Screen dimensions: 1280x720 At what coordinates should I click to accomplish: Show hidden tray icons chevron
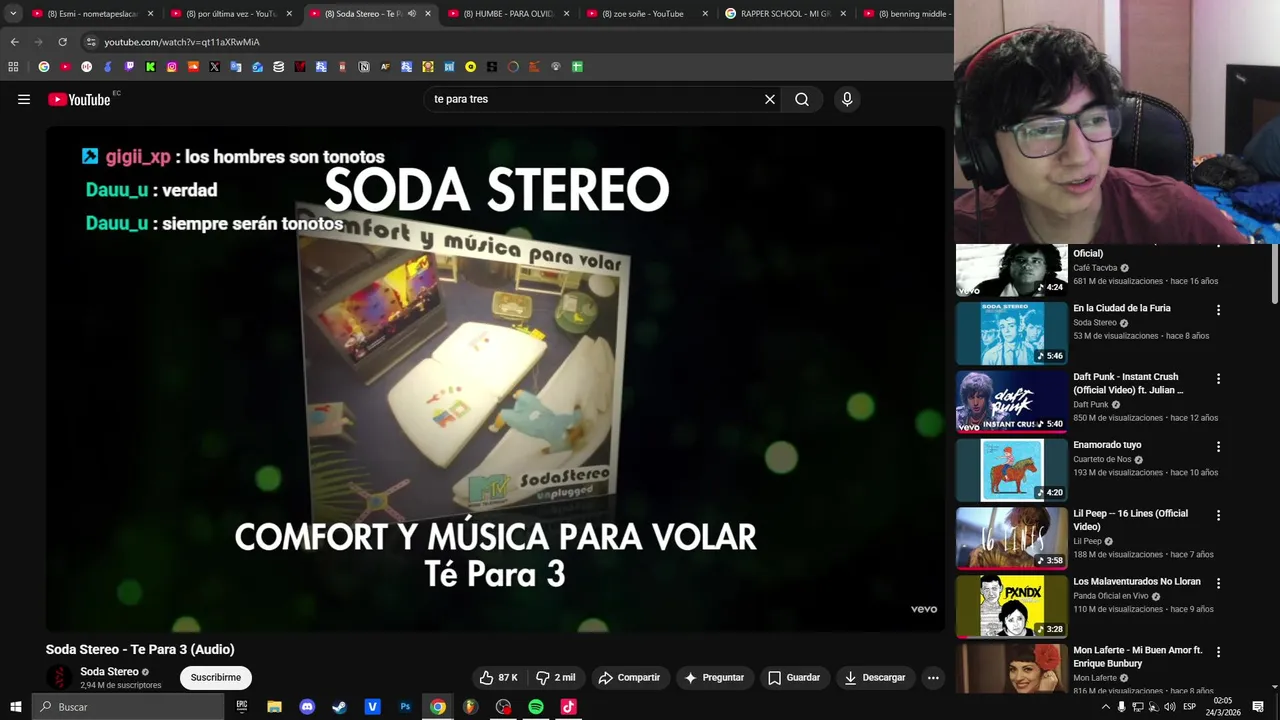pos(1105,707)
